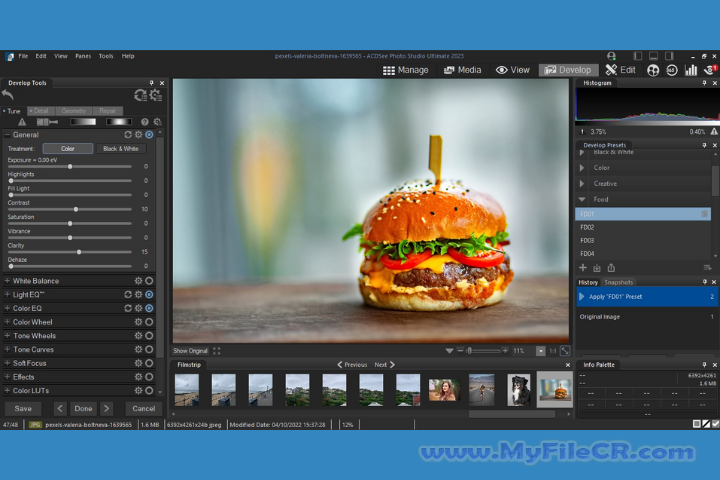Image resolution: width=720 pixels, height=480 pixels.
Task: Open Color EQ gear menu
Action: tap(138, 308)
